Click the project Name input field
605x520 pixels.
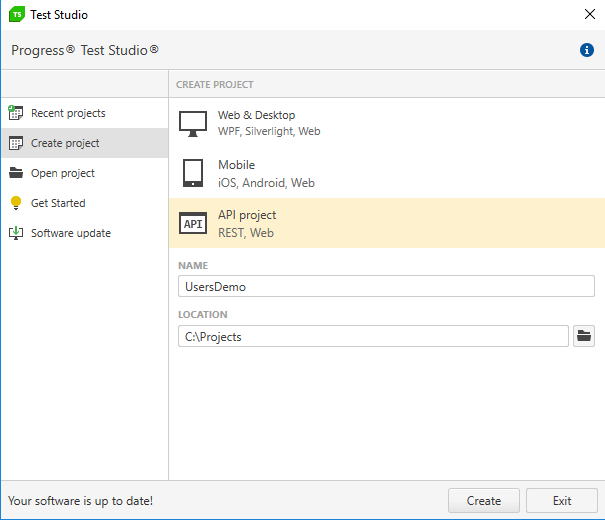[386, 286]
